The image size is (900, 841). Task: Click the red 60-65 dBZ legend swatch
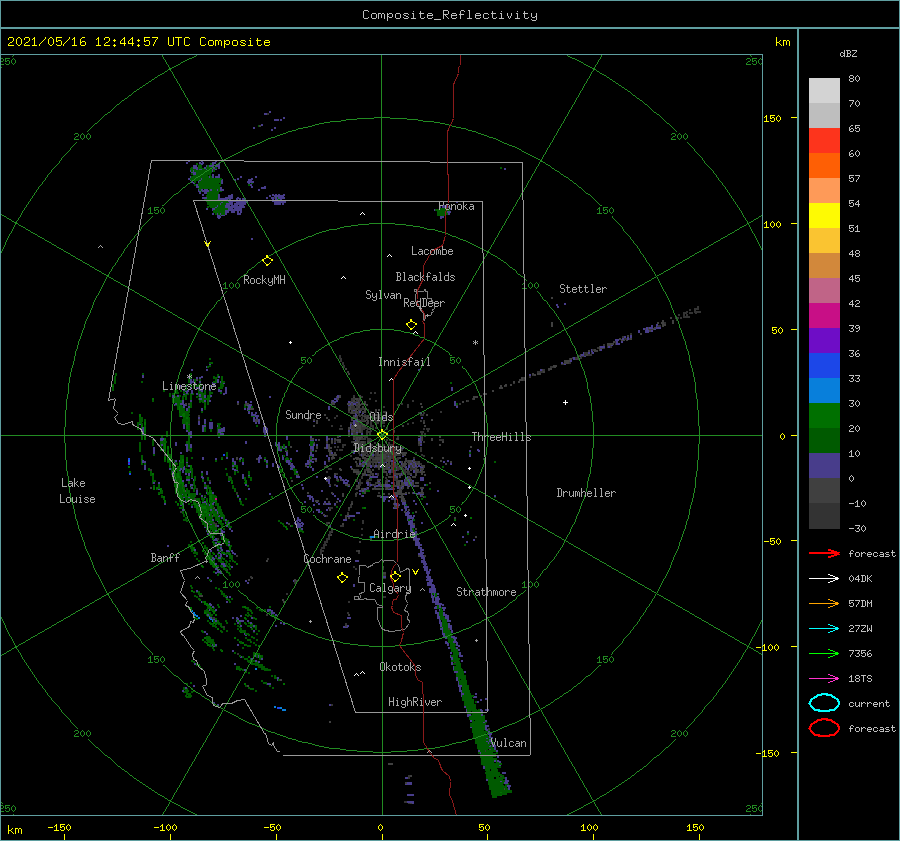[824, 141]
